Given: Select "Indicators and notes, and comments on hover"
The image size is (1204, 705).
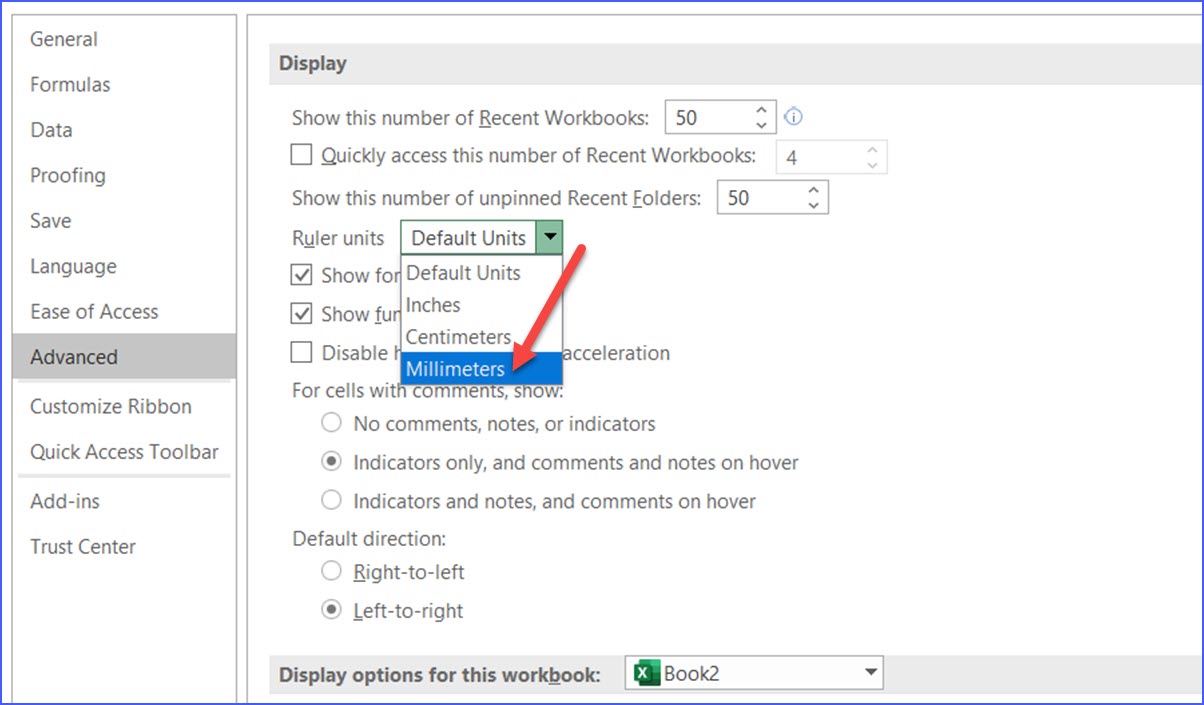Looking at the screenshot, I should [x=331, y=501].
